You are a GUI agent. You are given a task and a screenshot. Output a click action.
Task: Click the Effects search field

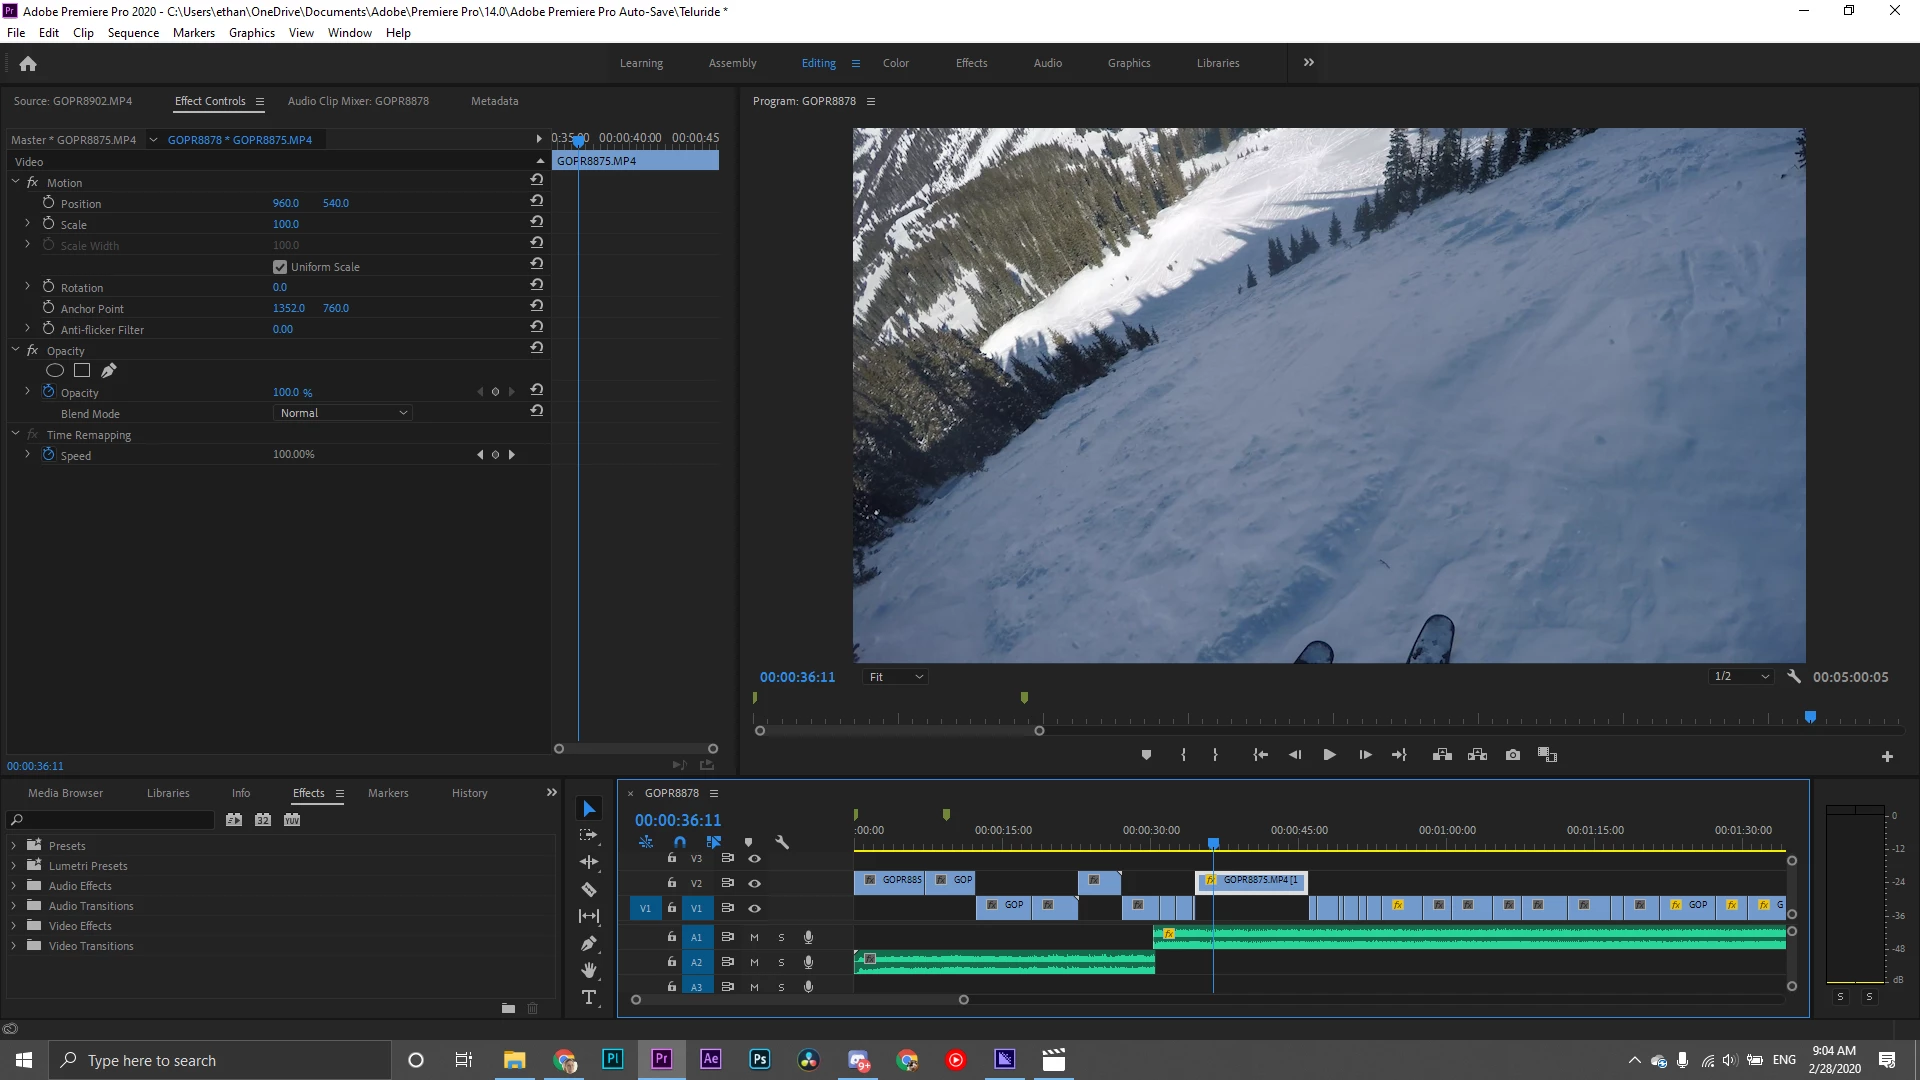coord(115,820)
